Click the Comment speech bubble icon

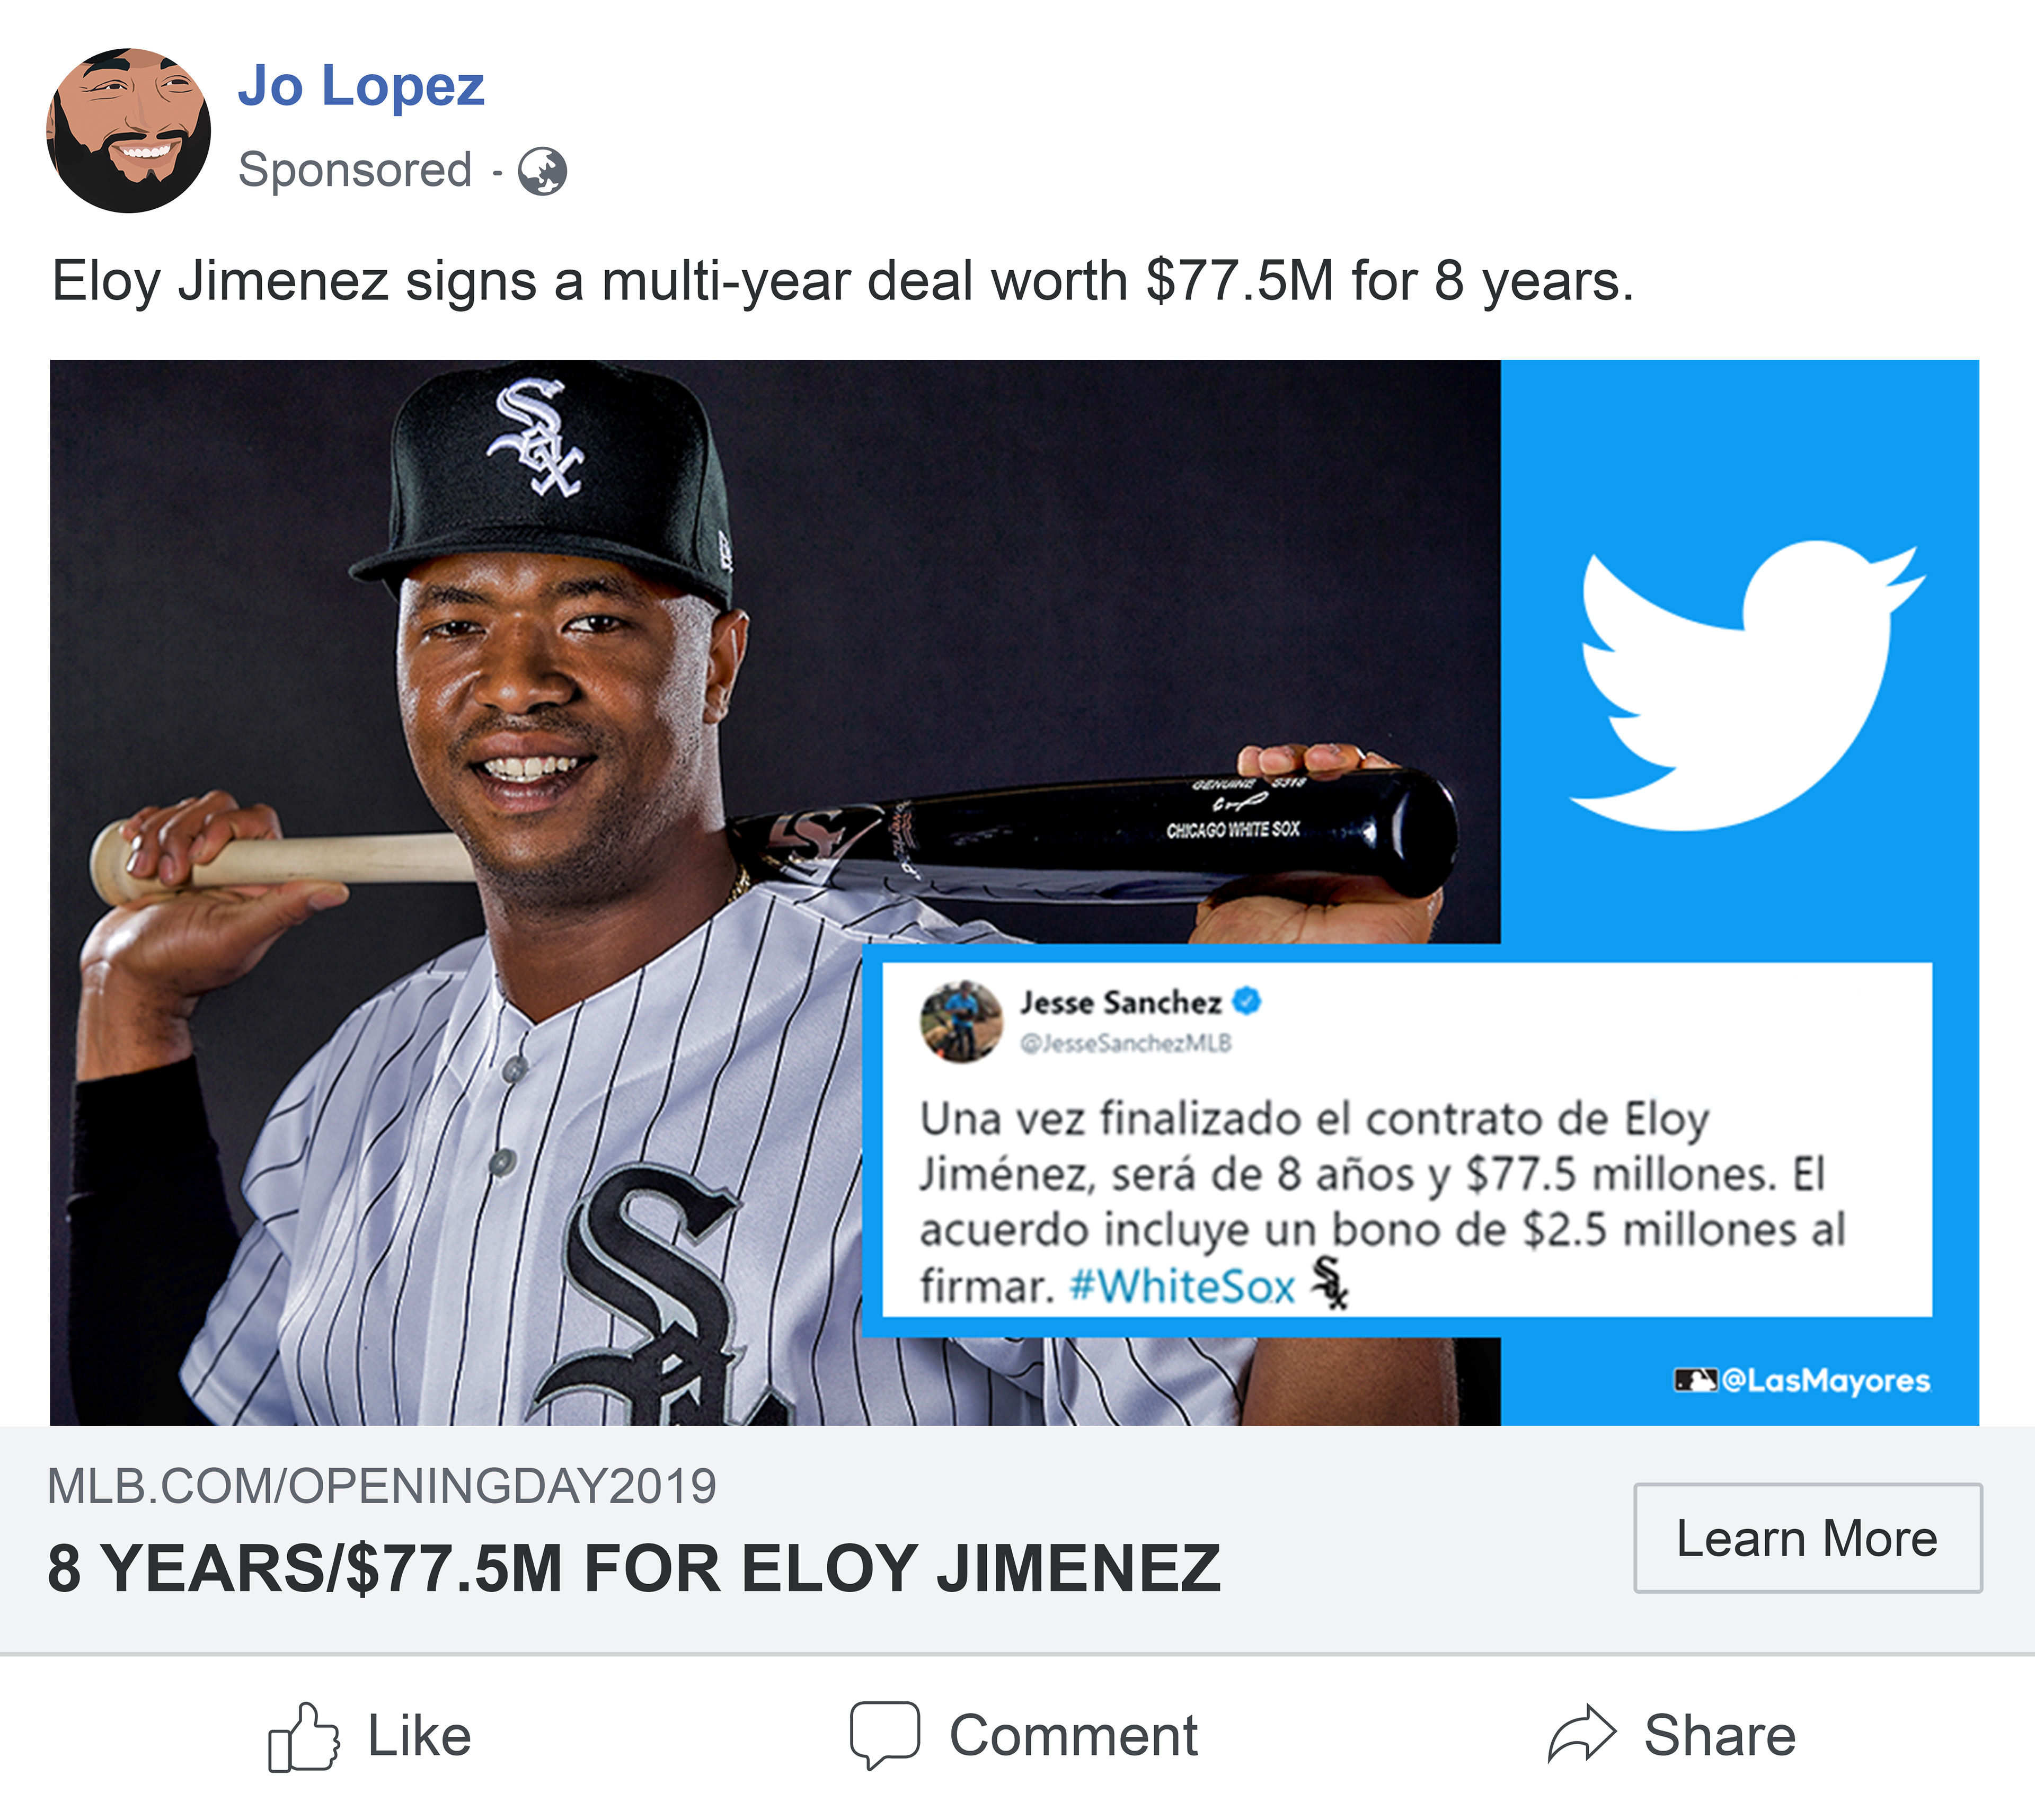[x=884, y=1735]
